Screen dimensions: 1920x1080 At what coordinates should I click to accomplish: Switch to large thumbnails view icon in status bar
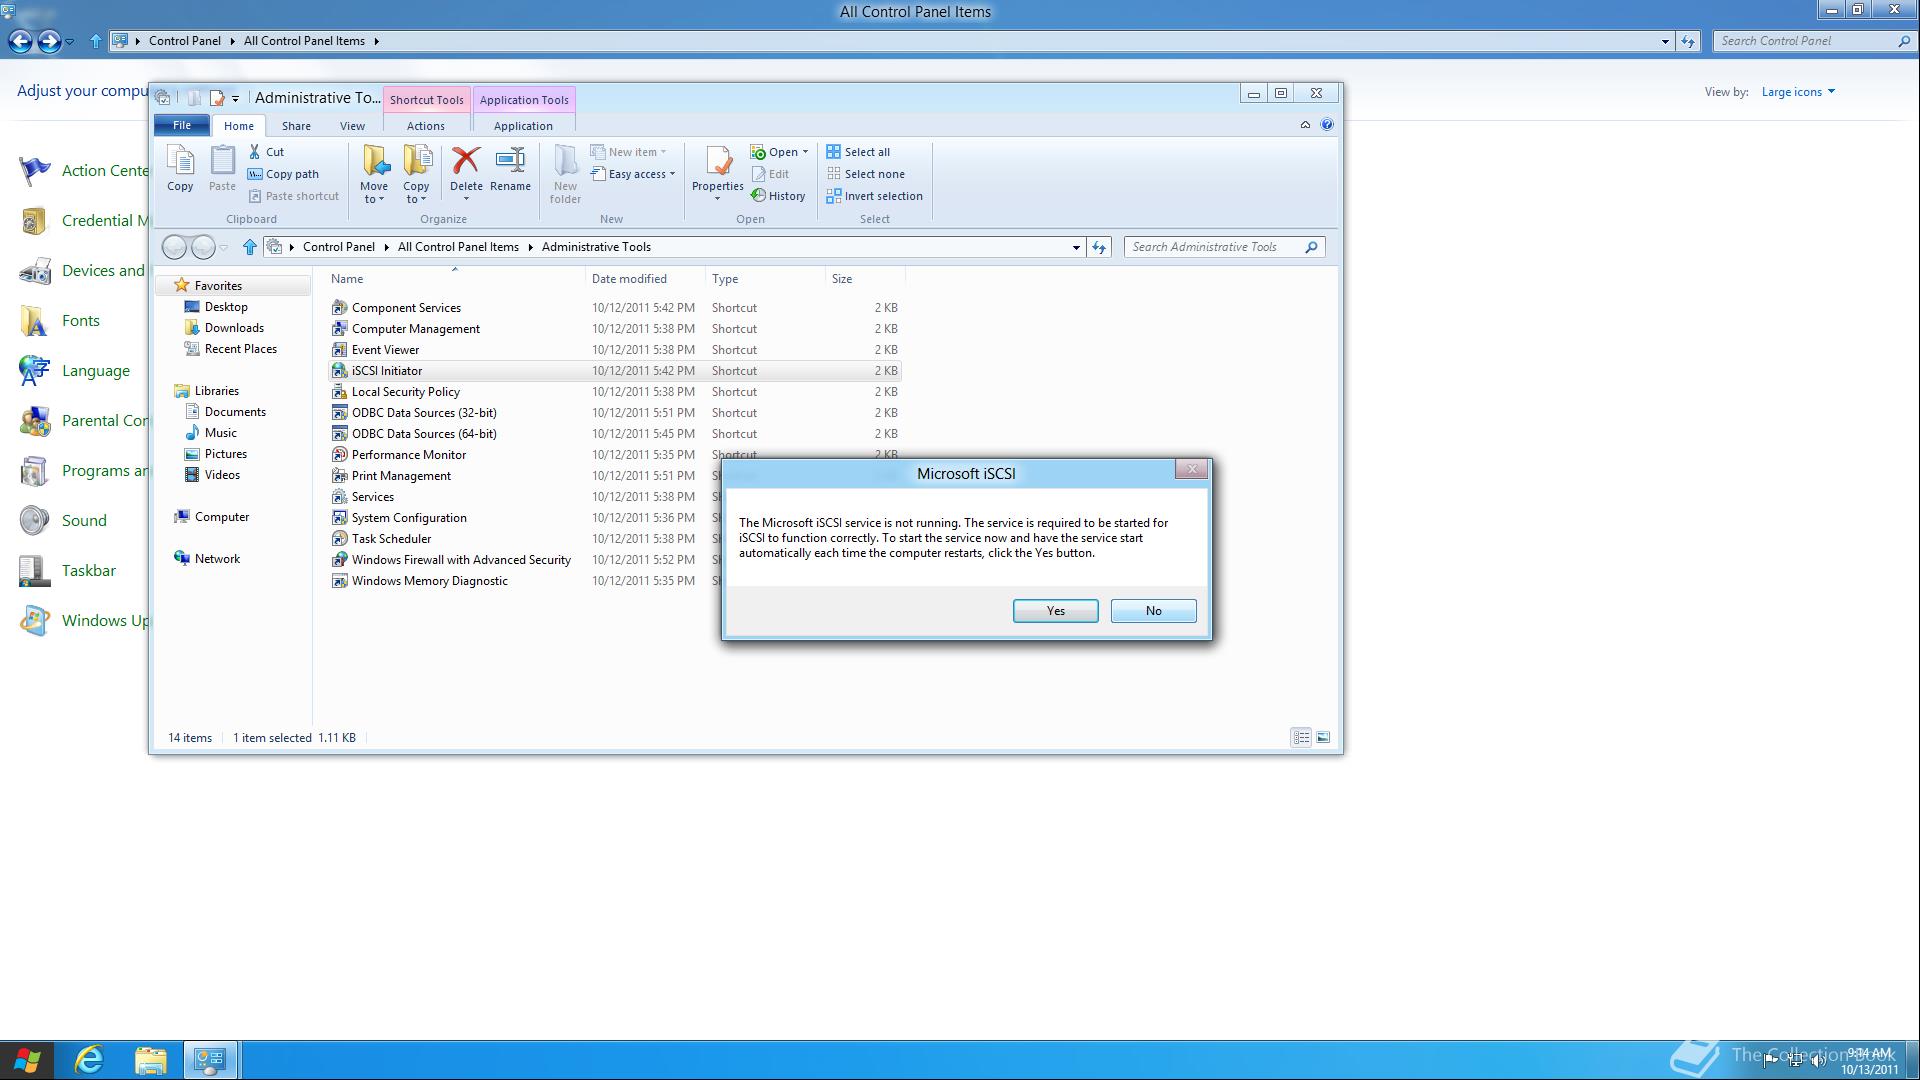[1323, 738]
